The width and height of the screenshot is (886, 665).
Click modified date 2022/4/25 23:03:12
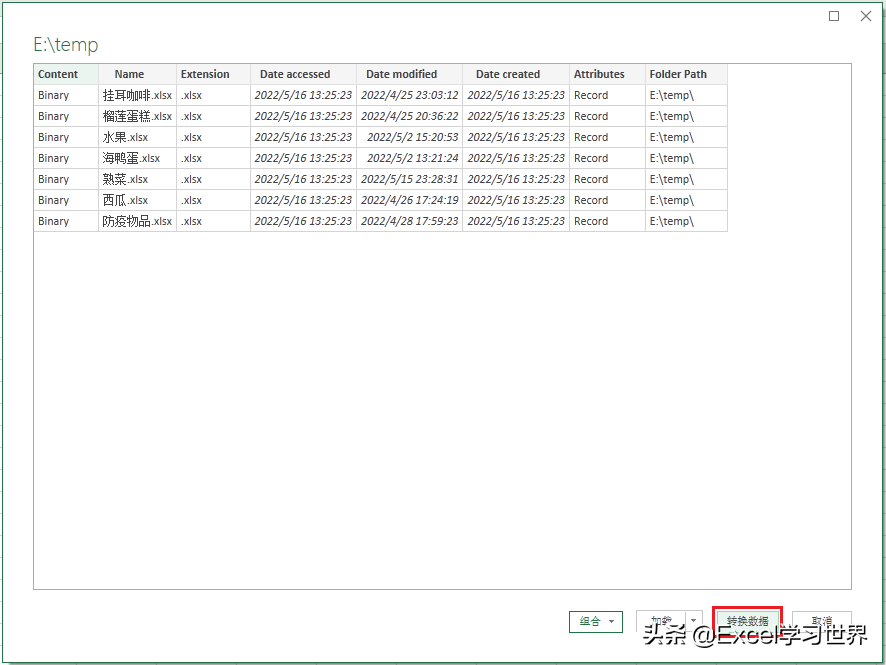click(x=410, y=95)
